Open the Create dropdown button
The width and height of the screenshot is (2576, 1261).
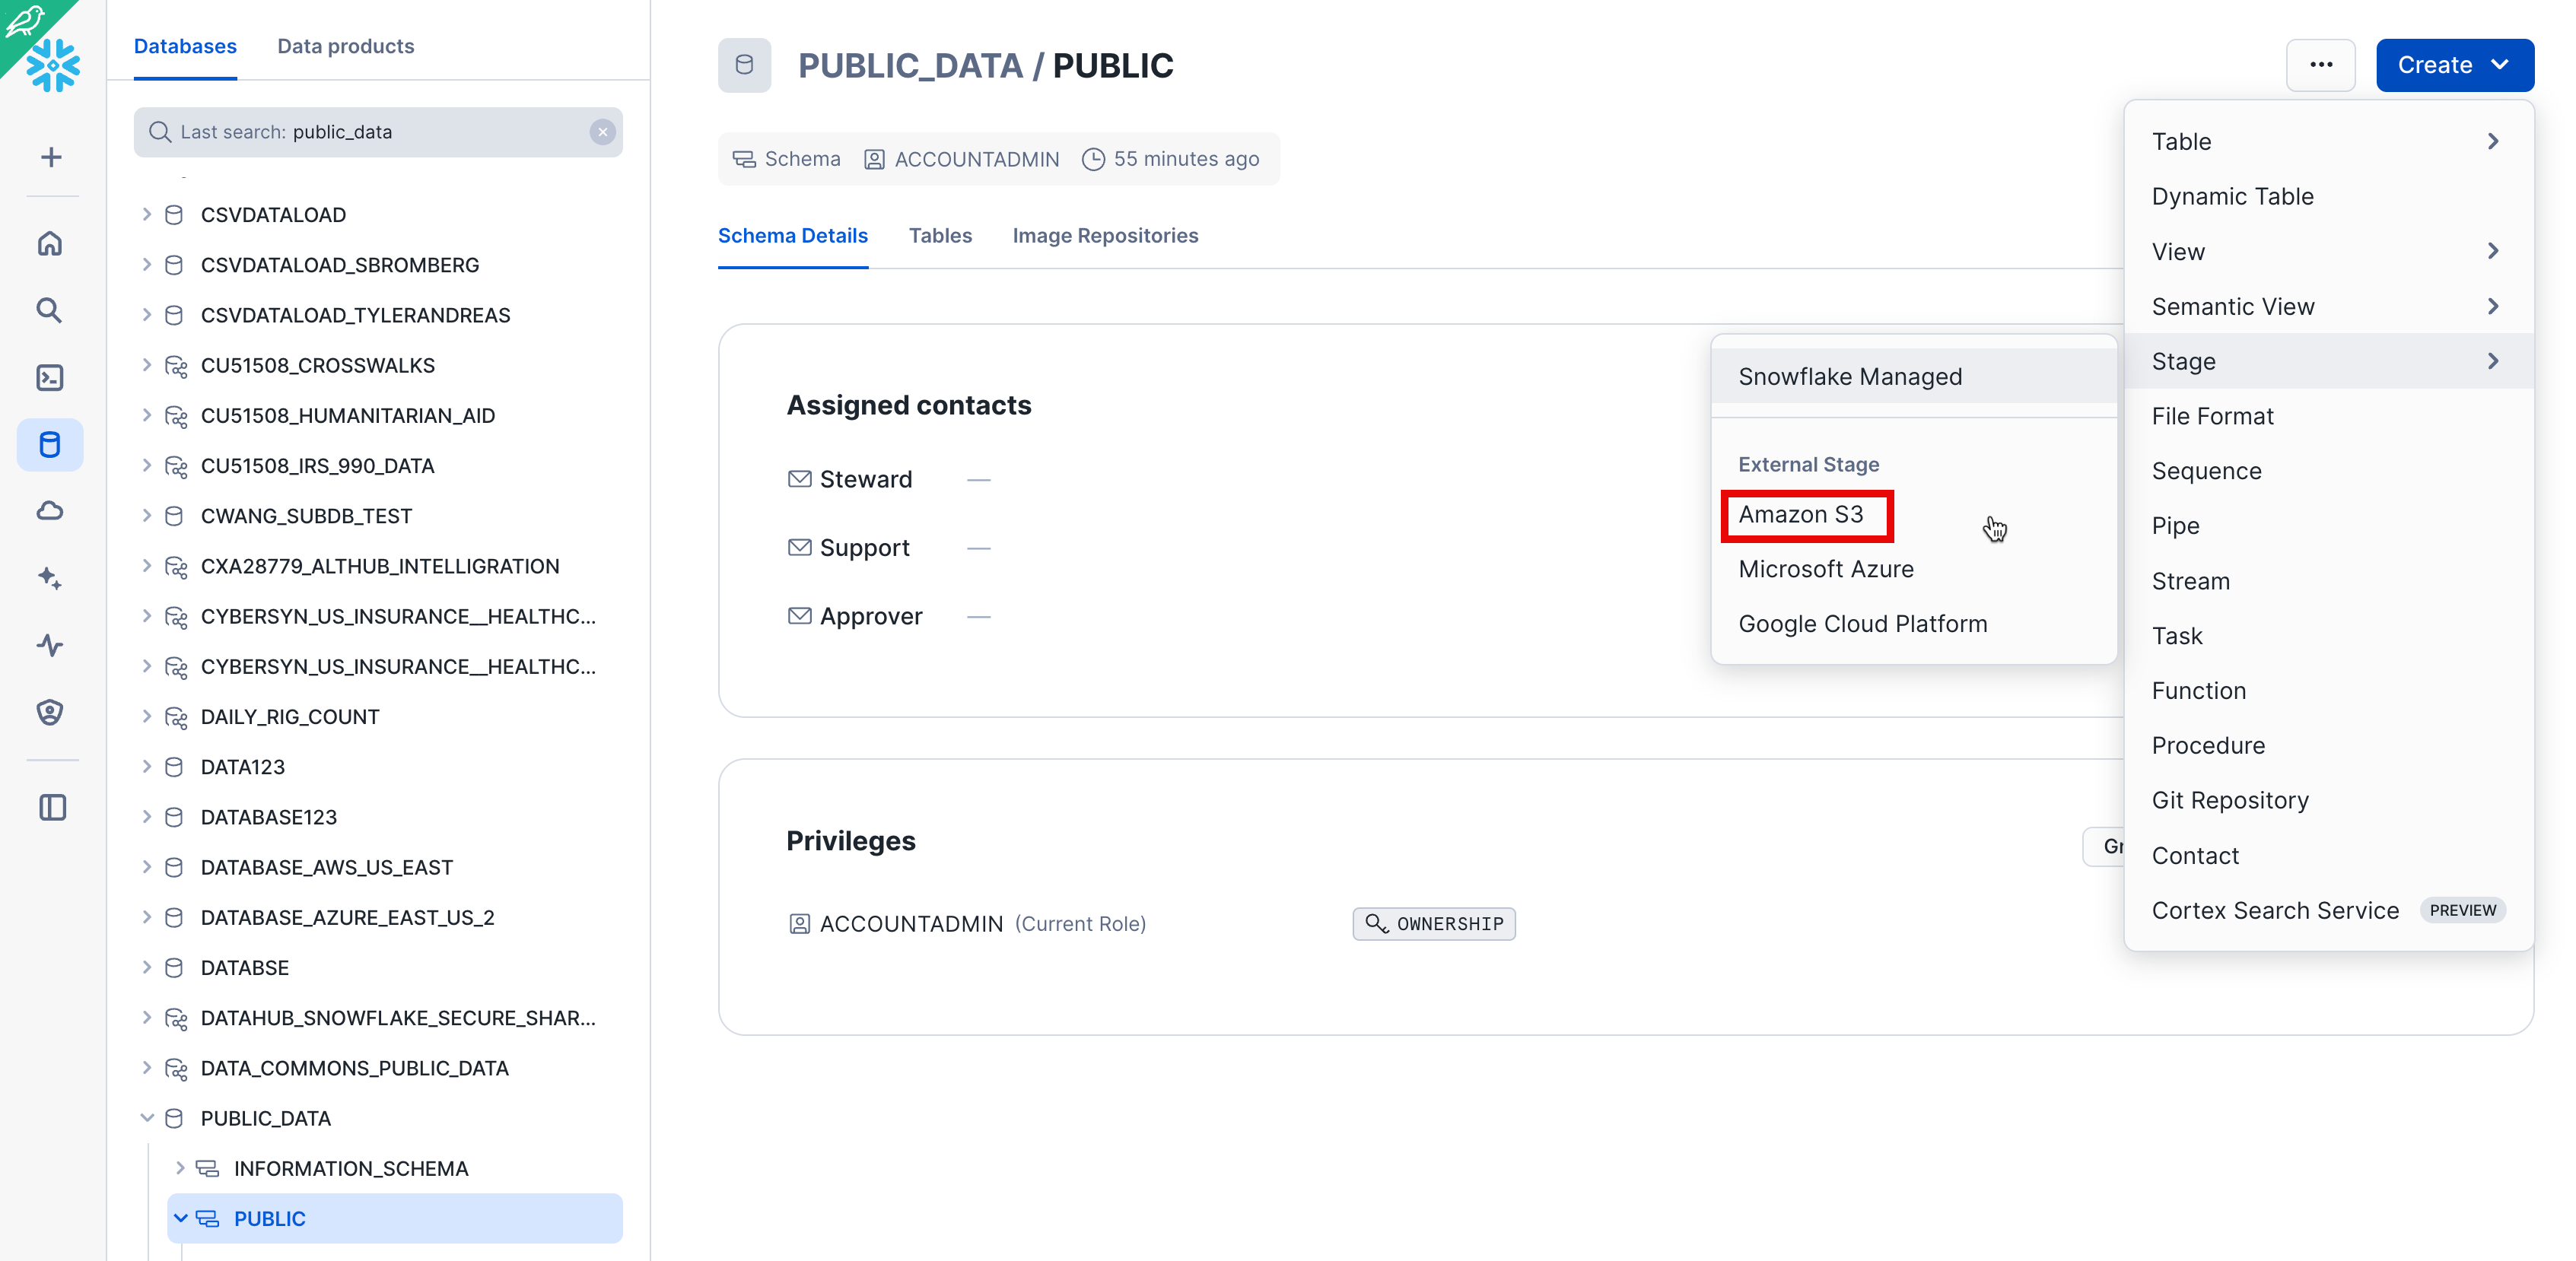click(2454, 65)
